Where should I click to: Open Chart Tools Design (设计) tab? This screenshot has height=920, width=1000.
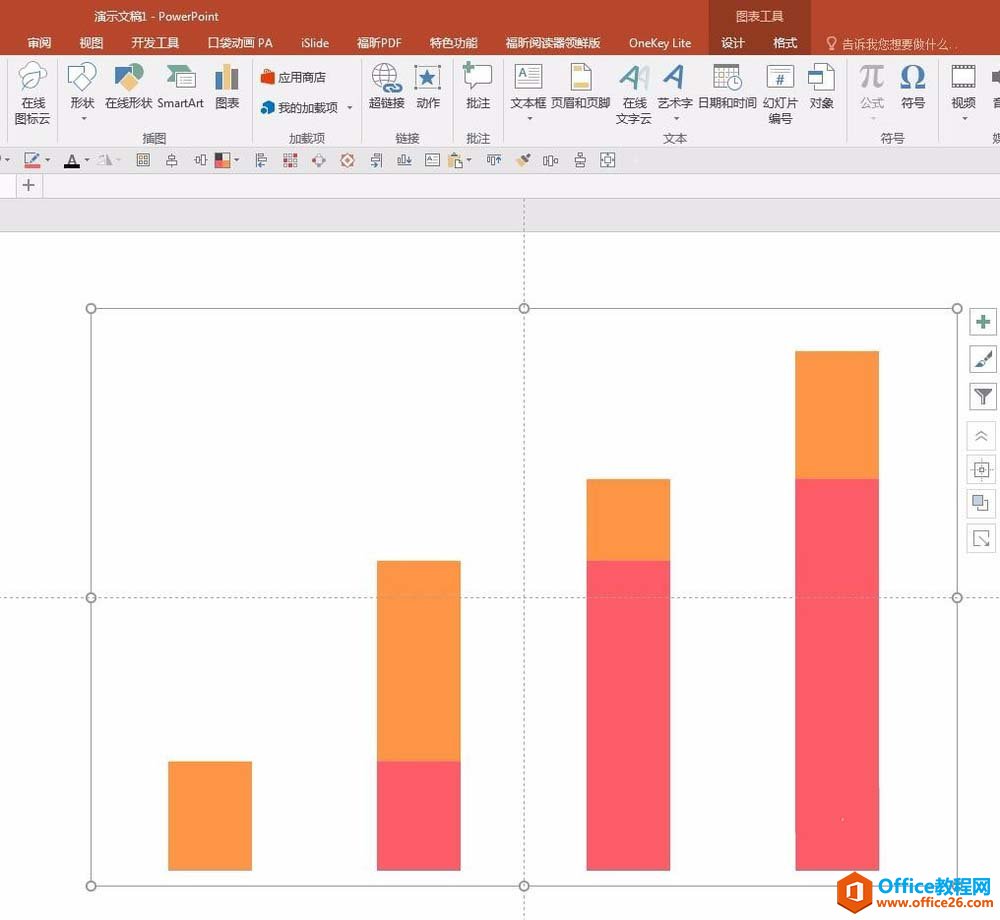[733, 43]
